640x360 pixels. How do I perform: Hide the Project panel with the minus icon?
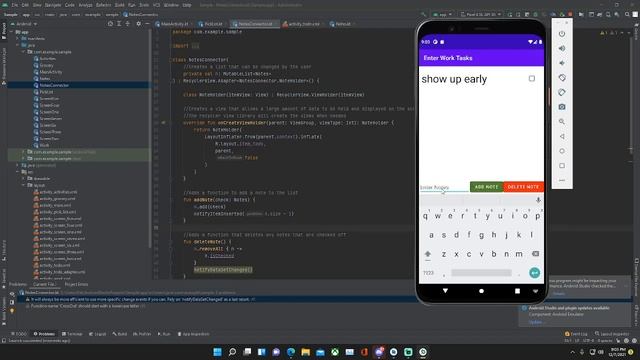click(x=147, y=24)
